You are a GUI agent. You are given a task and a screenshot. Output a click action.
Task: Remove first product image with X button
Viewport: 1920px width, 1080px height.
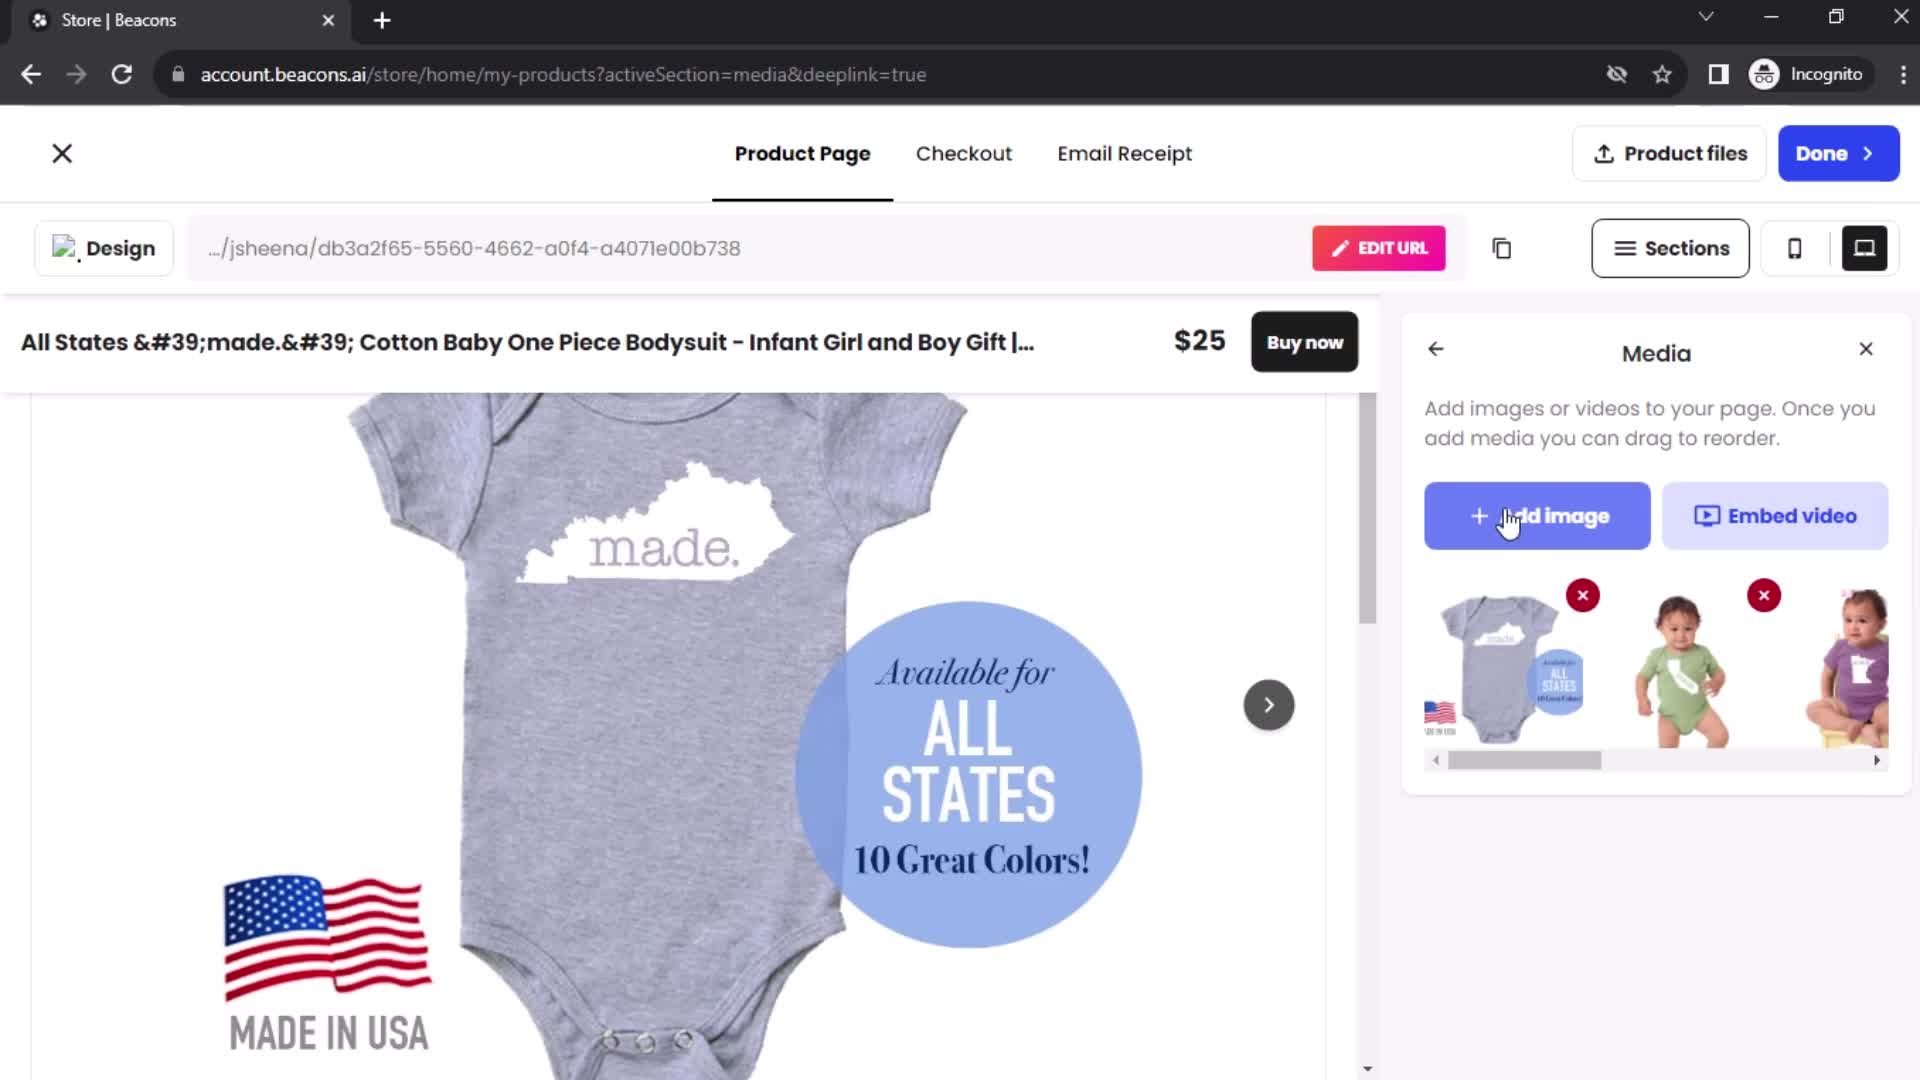(x=1582, y=595)
